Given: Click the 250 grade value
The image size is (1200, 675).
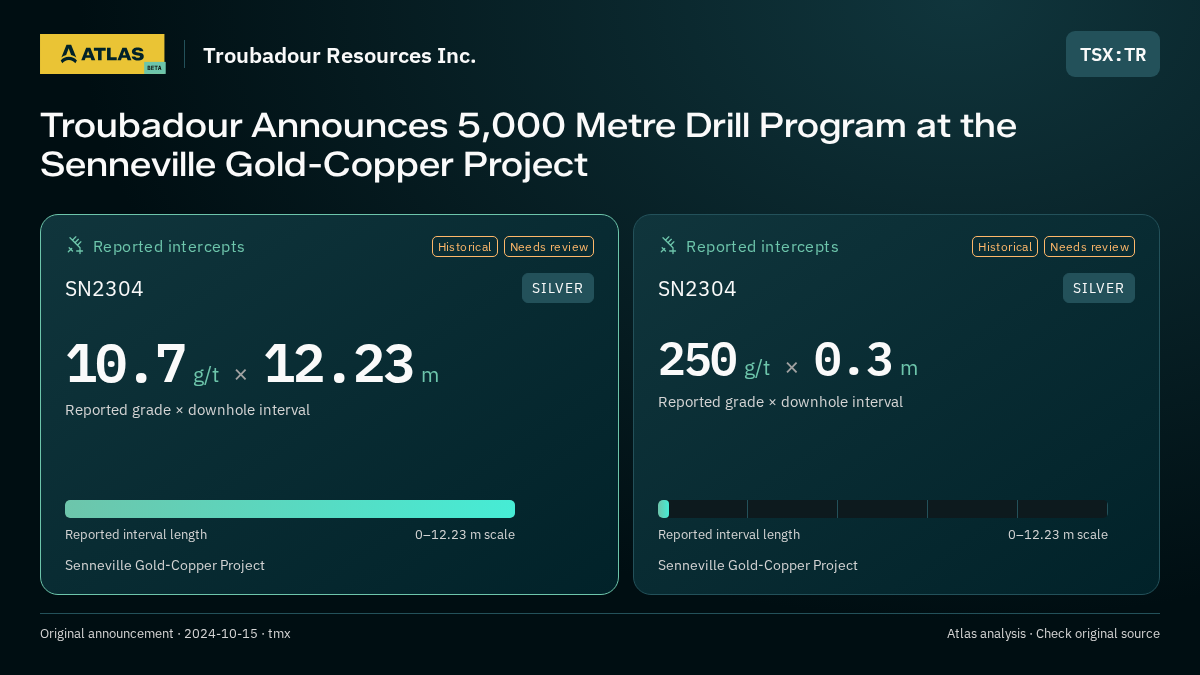Looking at the screenshot, I should point(697,361).
